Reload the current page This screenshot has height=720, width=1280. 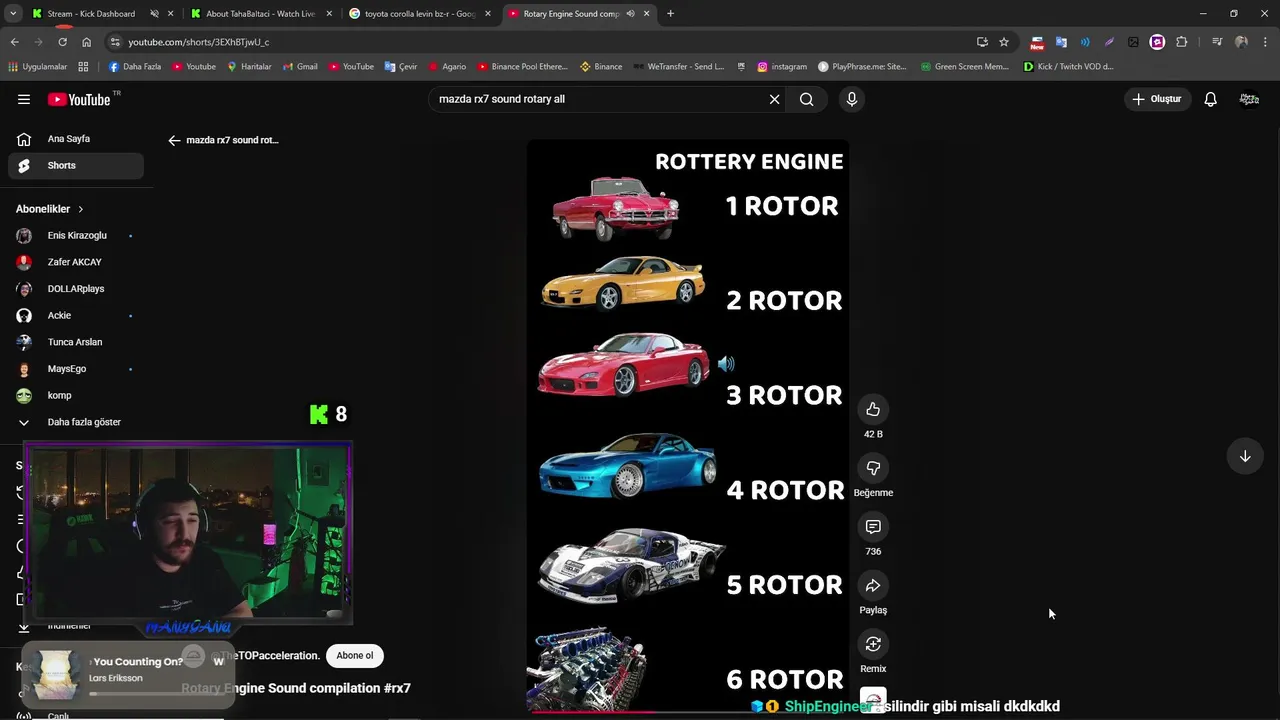[x=62, y=42]
